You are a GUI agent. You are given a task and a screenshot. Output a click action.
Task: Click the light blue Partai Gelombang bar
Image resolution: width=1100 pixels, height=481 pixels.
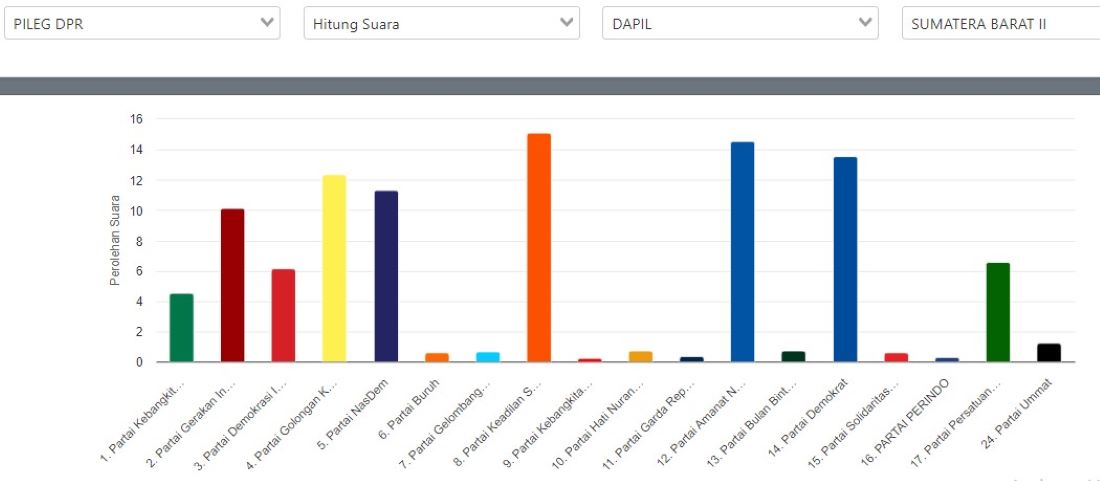(x=488, y=356)
